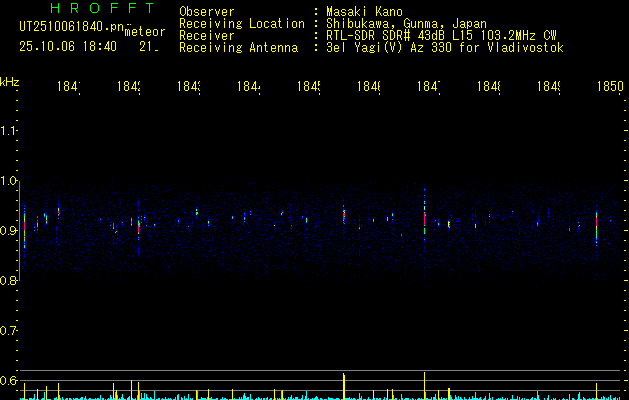Click the kHz axis unit label
Screen dimensions: 629x400
10,81
